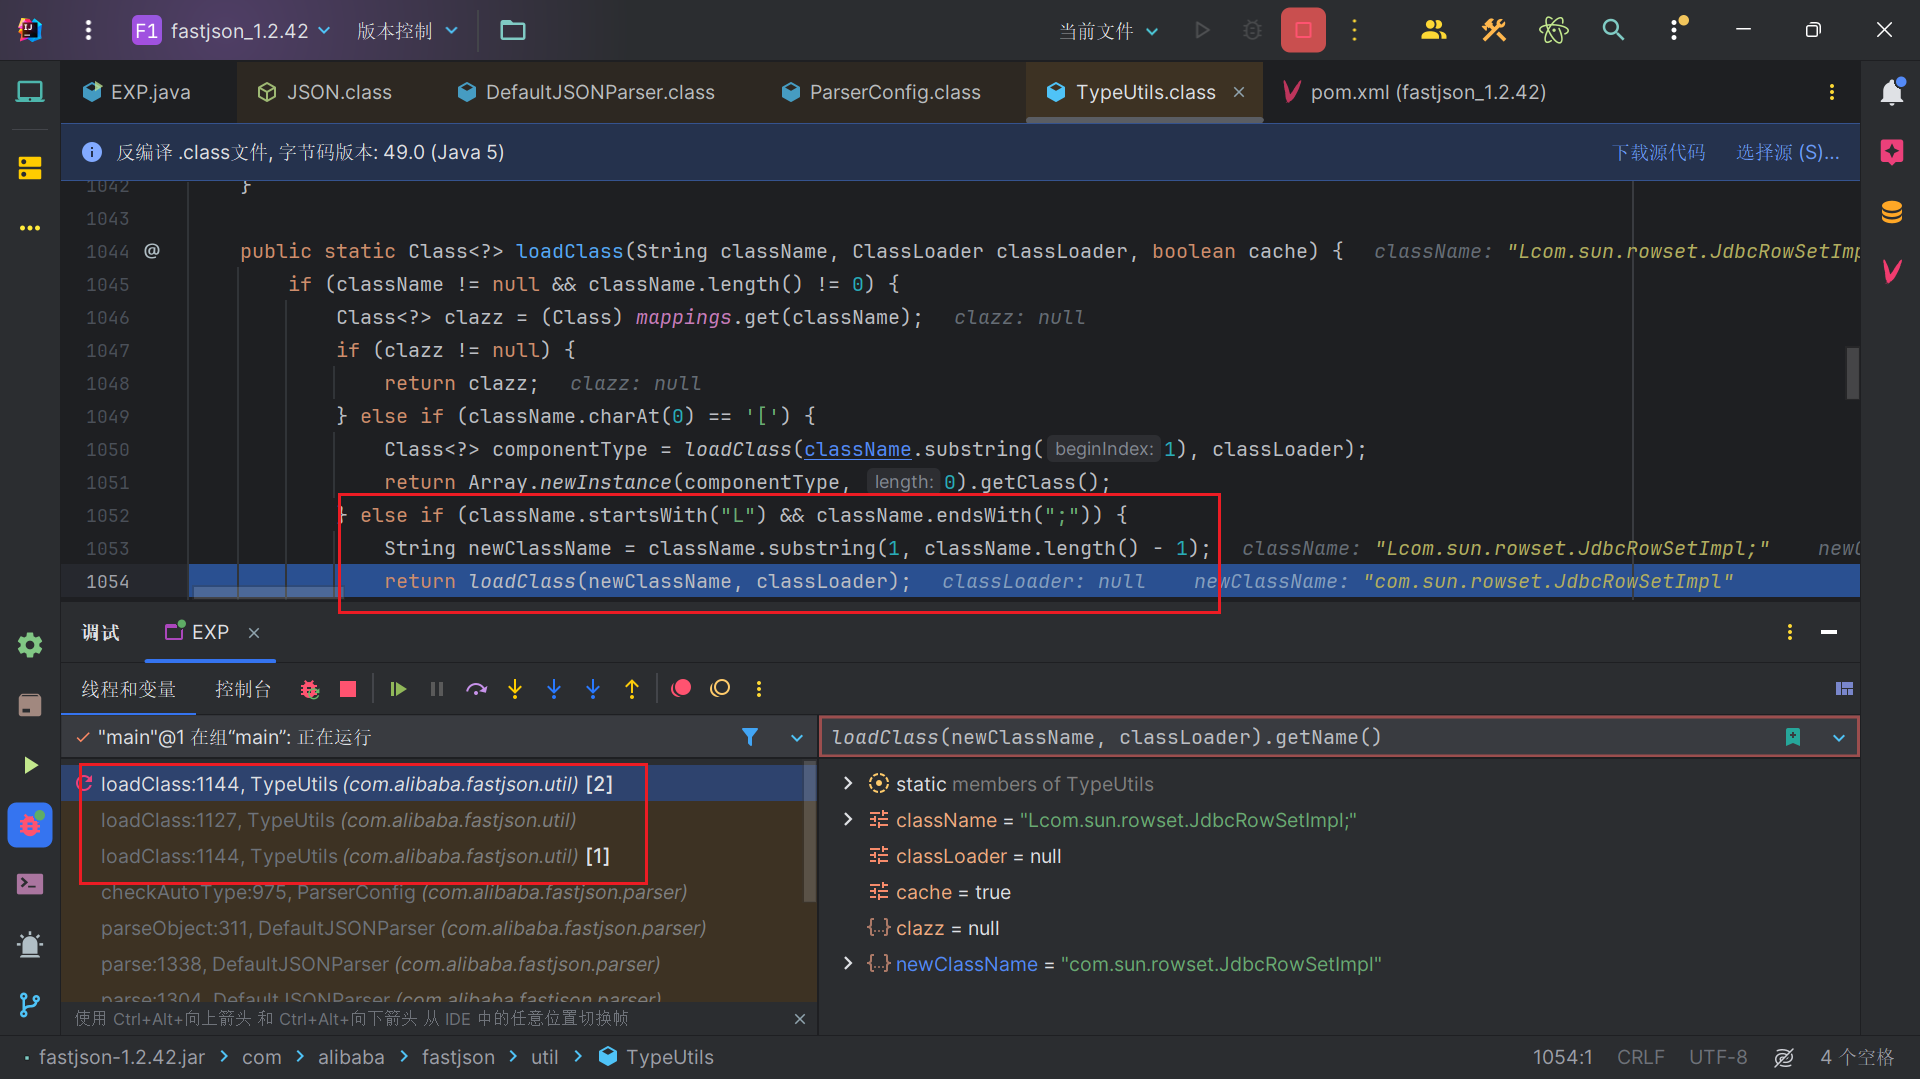Click the red Stop button in title bar

(1303, 30)
